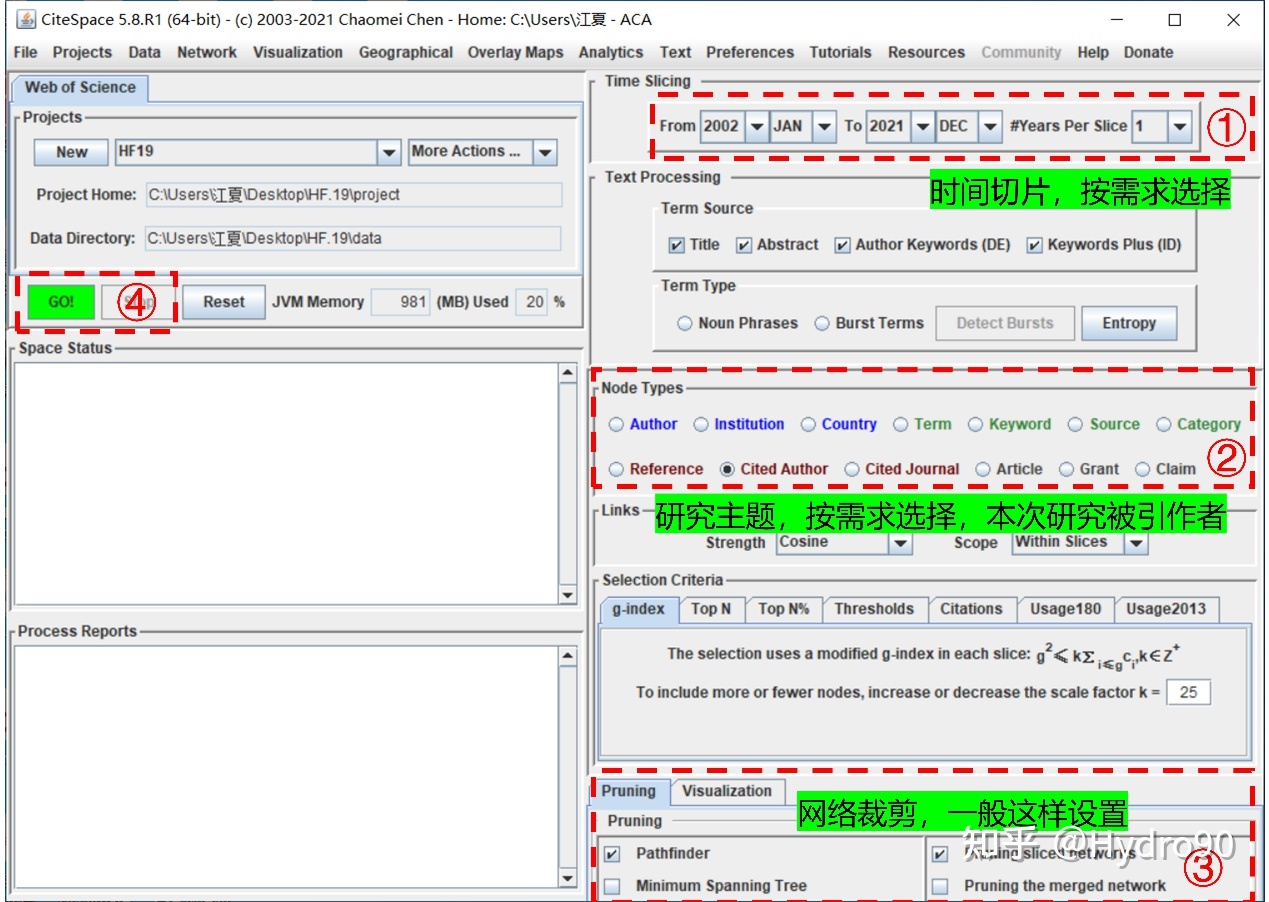
Task: Open the Preferences menu
Action: pos(750,52)
